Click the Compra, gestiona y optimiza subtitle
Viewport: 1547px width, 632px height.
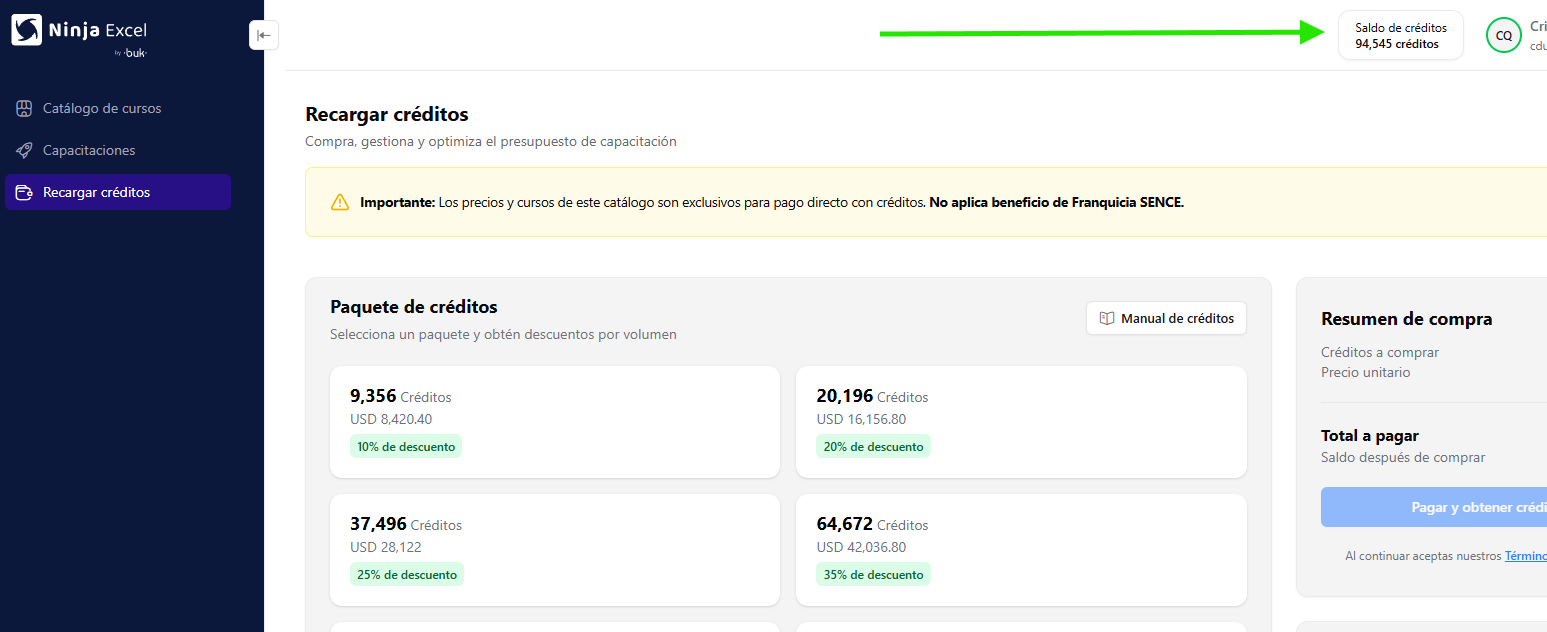point(491,141)
